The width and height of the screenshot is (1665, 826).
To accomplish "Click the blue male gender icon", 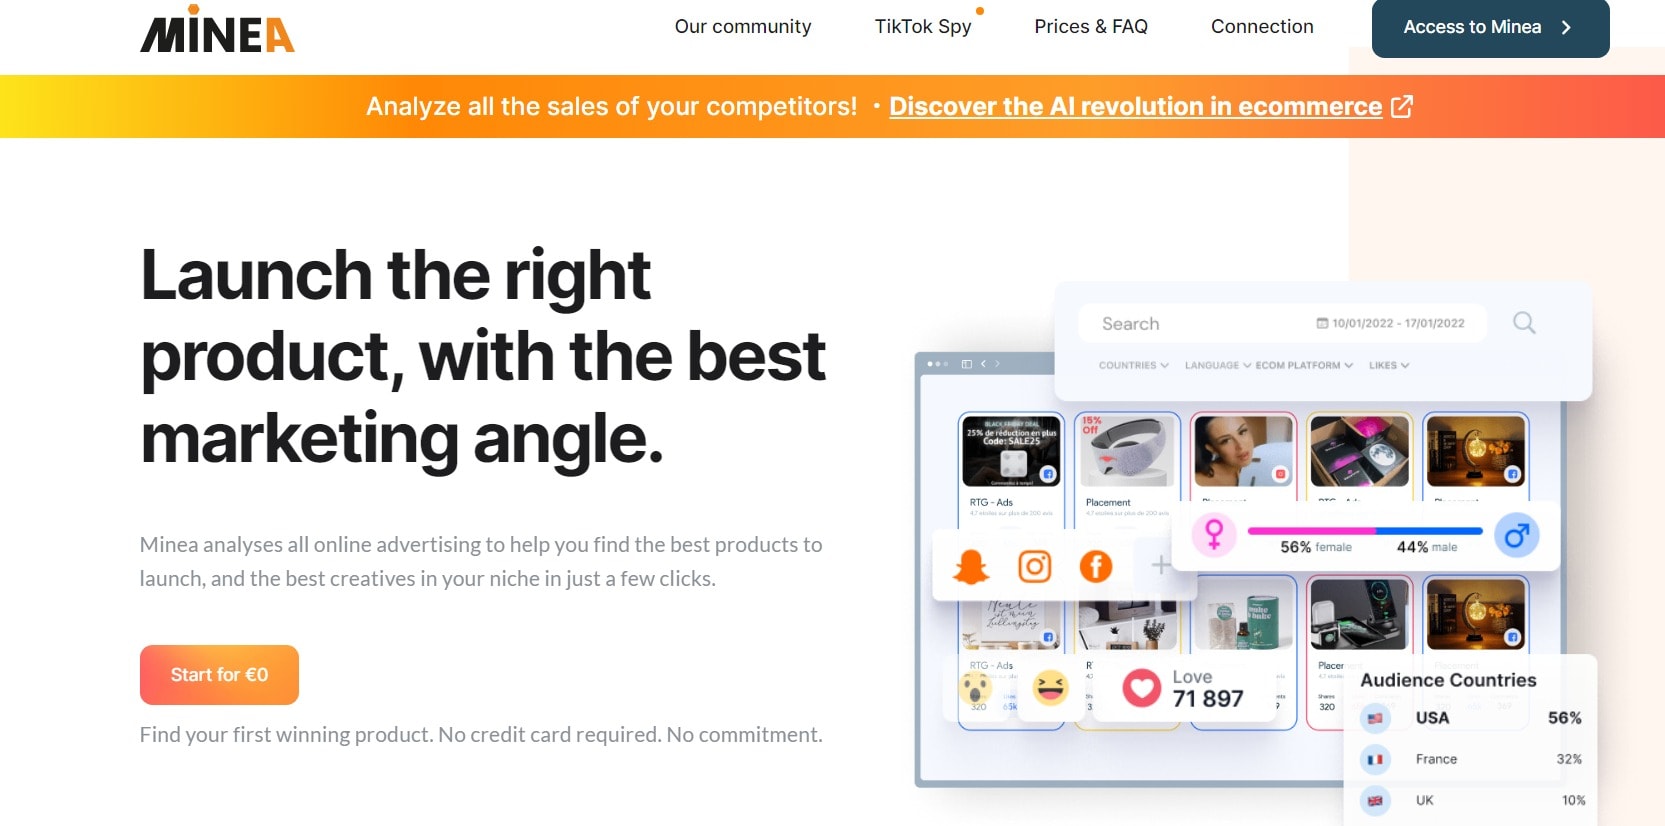I will (1517, 536).
